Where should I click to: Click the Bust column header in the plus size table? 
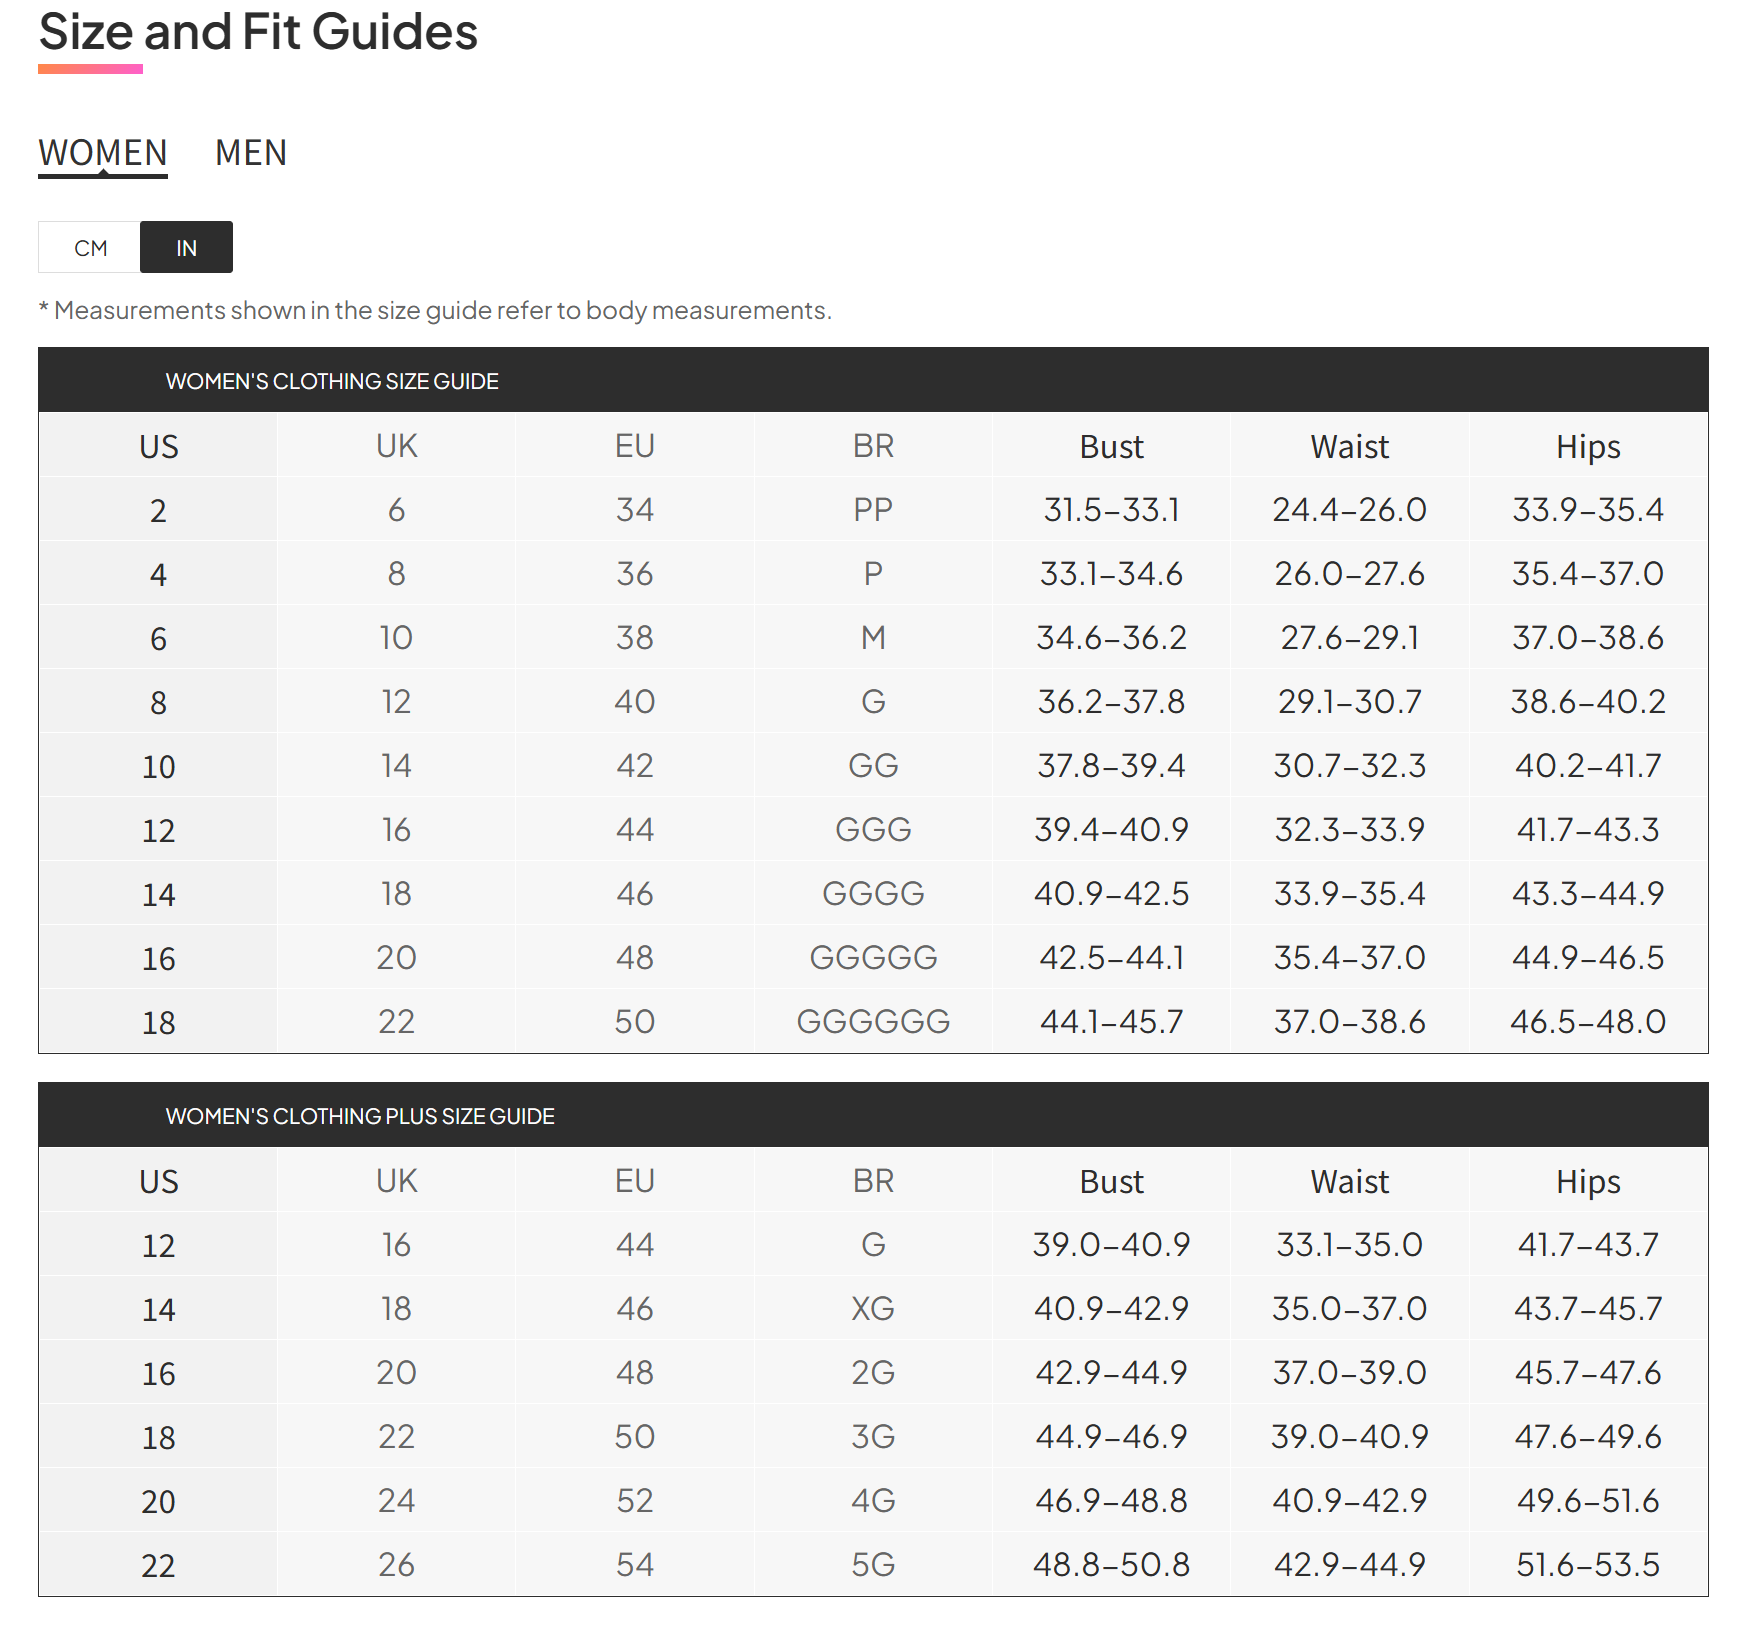[x=1111, y=1182]
